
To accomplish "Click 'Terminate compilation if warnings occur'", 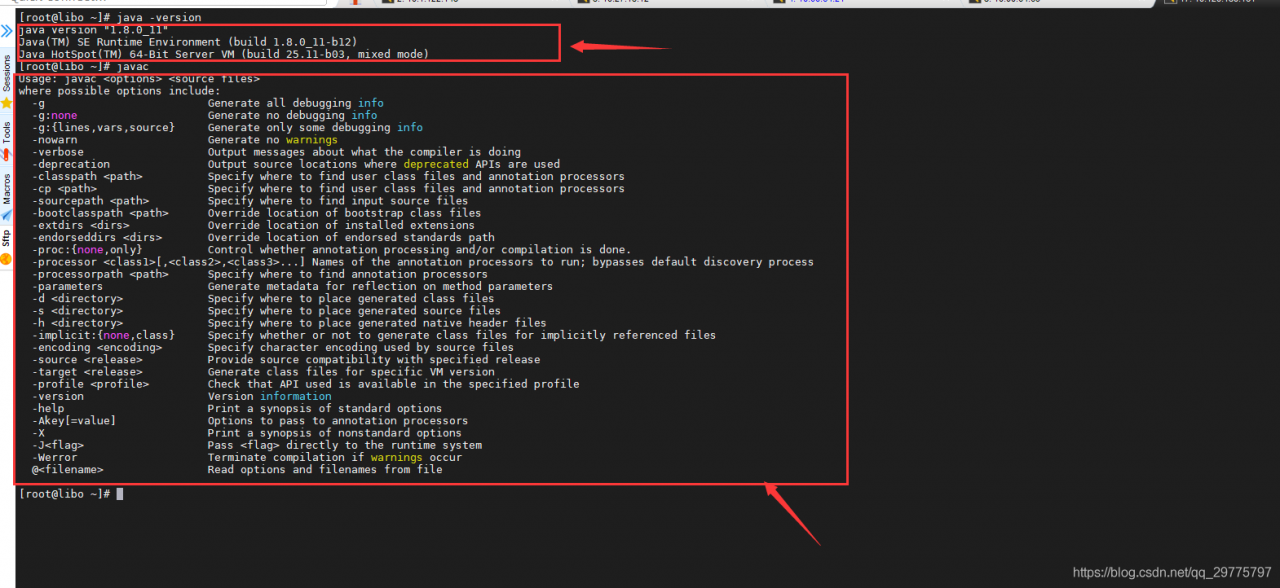I will (335, 457).
